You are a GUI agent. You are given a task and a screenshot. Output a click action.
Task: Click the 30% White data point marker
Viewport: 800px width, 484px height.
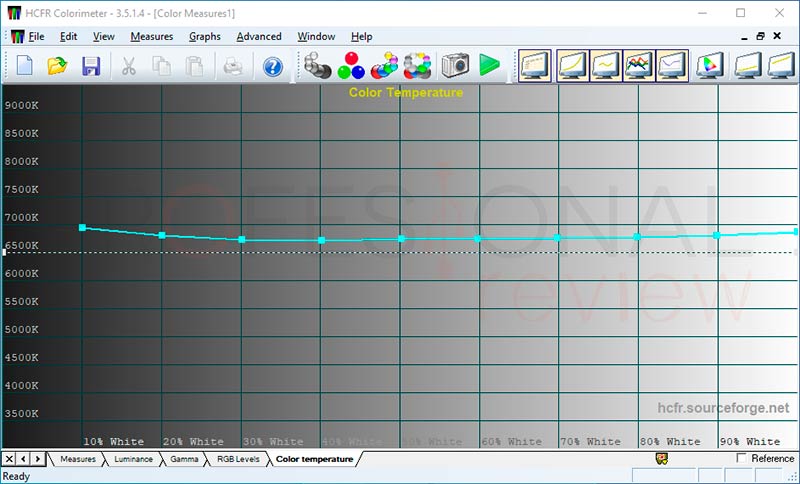click(241, 239)
